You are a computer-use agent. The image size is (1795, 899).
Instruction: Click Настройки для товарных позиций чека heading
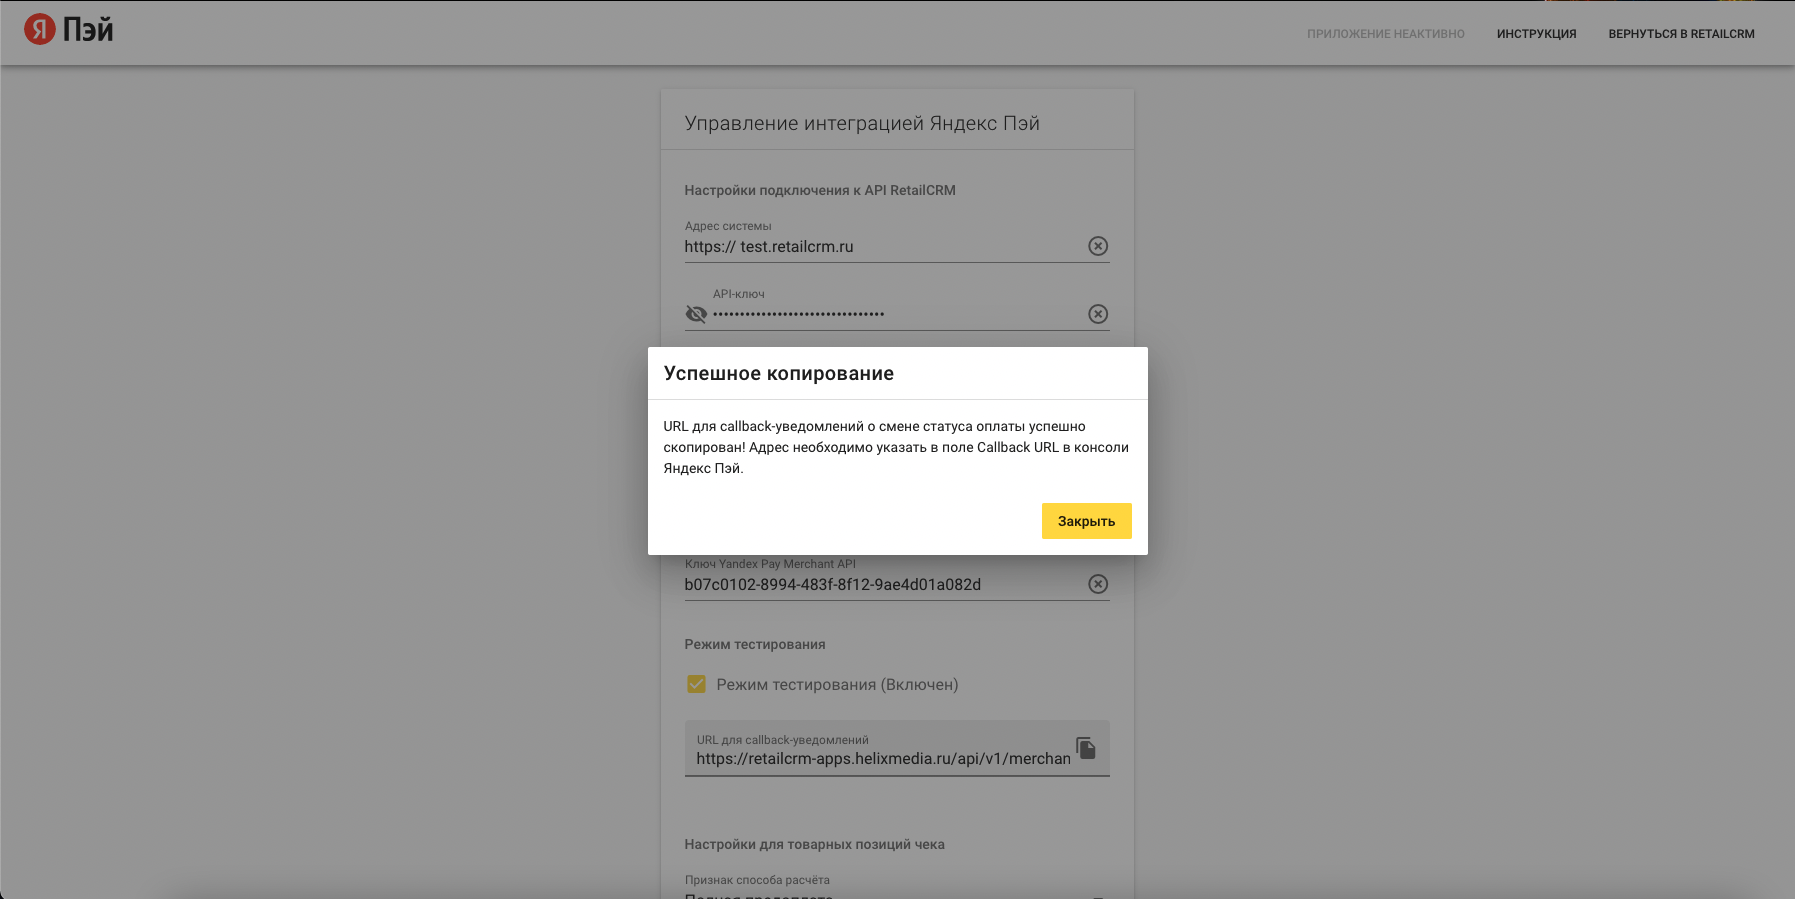[x=814, y=844]
